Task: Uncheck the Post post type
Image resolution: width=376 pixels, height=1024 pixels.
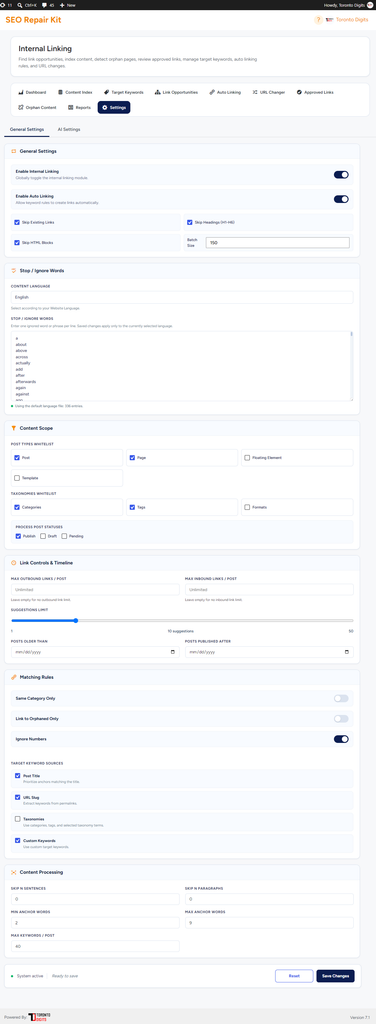Action: tap(17, 458)
